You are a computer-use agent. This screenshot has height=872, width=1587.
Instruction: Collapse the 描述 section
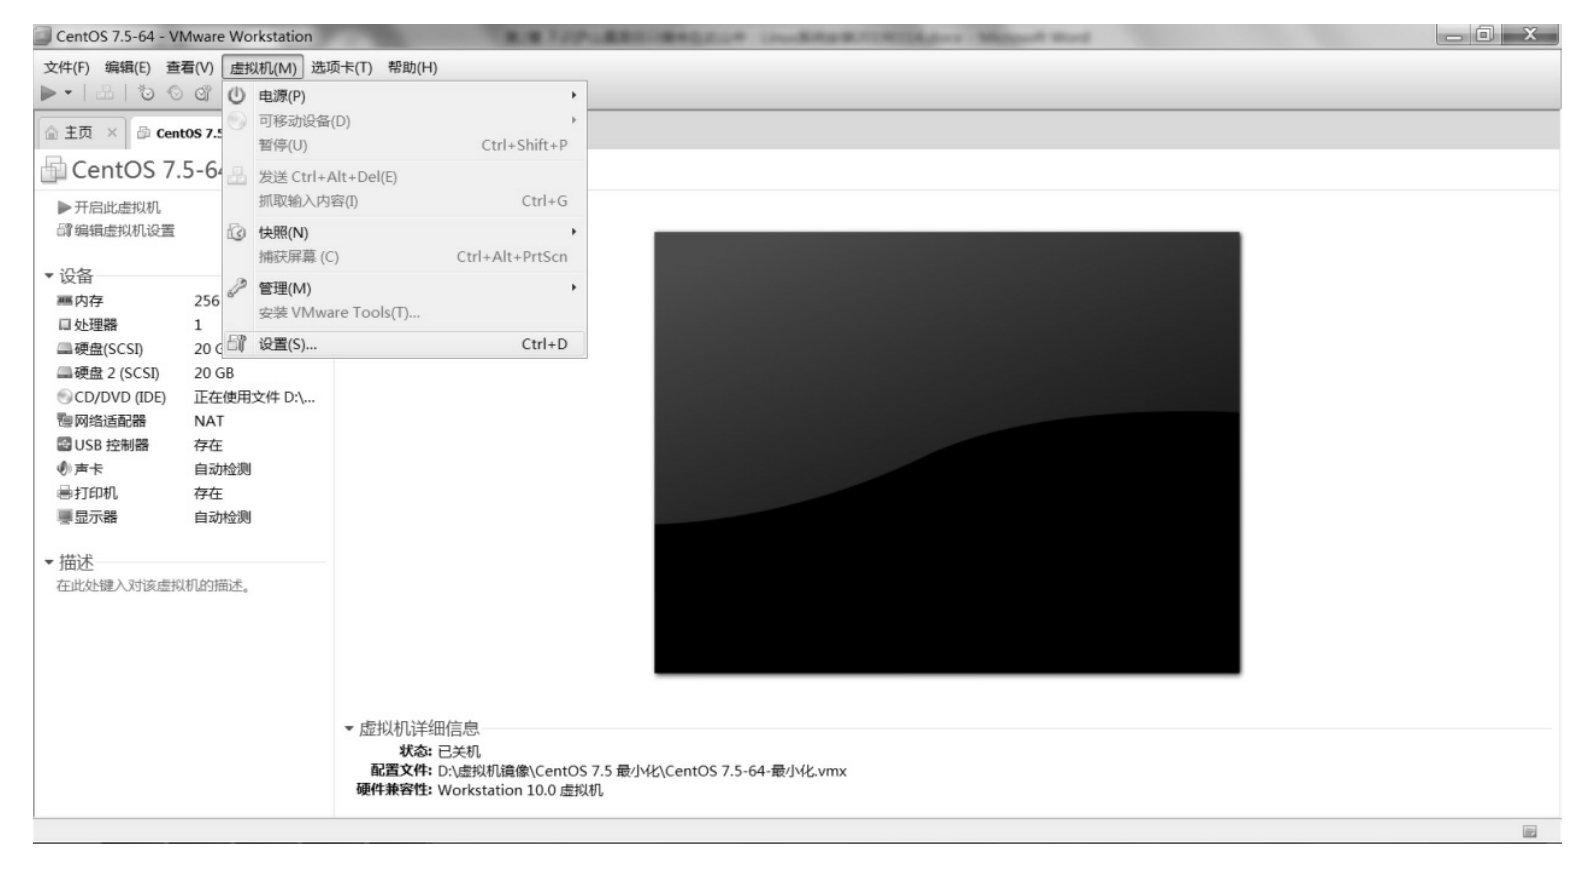coord(49,563)
